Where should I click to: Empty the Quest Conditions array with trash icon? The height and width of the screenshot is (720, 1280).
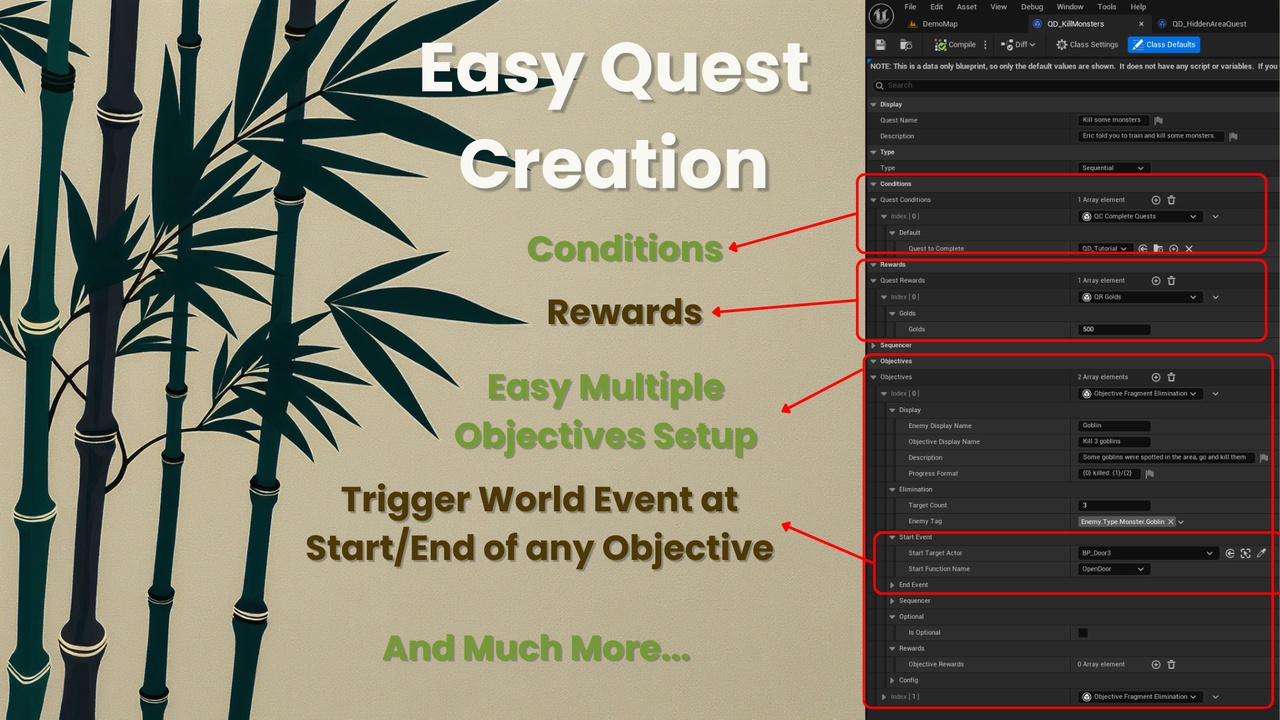[x=1172, y=200]
